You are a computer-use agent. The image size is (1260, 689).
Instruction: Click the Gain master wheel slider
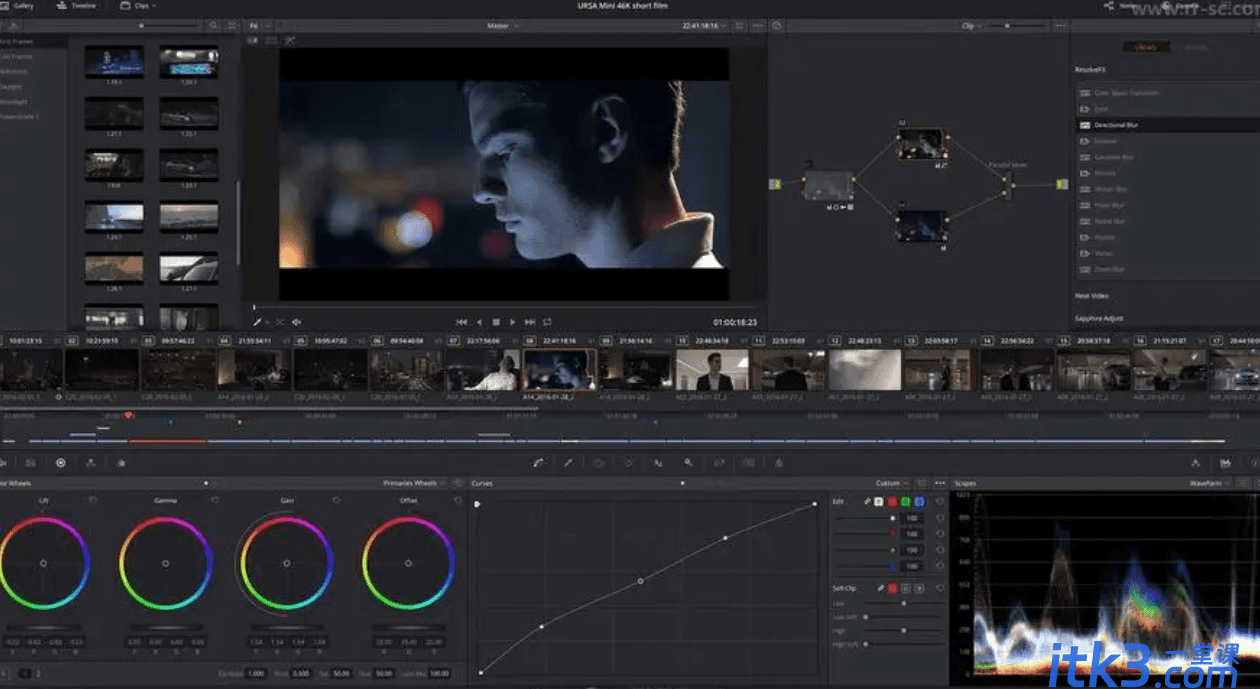(x=286, y=627)
